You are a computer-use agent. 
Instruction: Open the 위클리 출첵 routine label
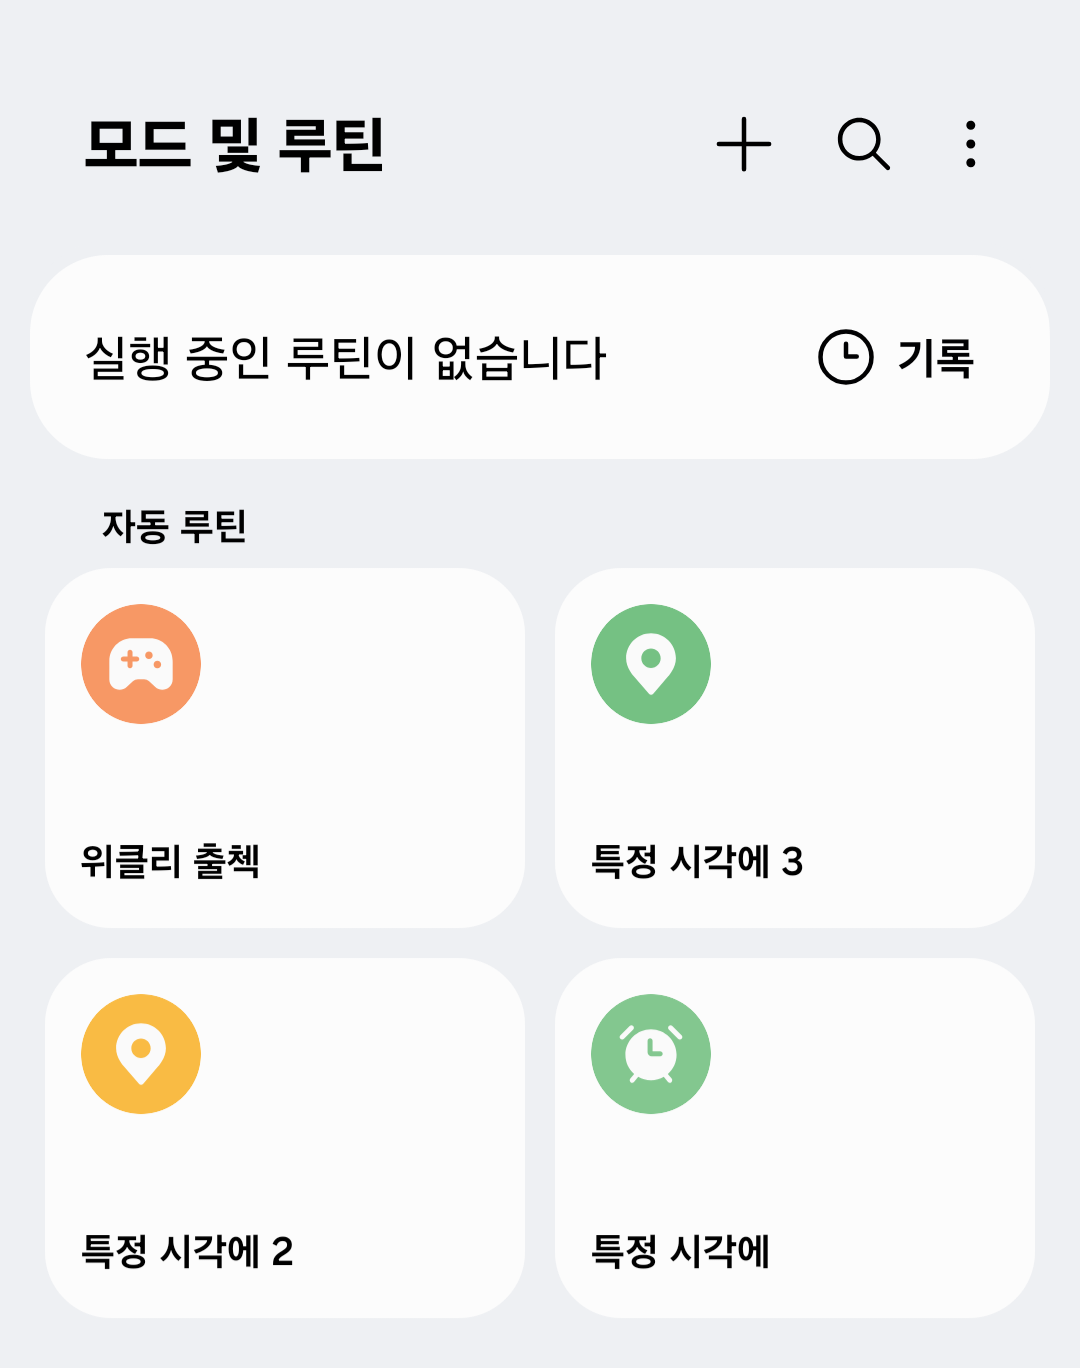click(x=170, y=861)
